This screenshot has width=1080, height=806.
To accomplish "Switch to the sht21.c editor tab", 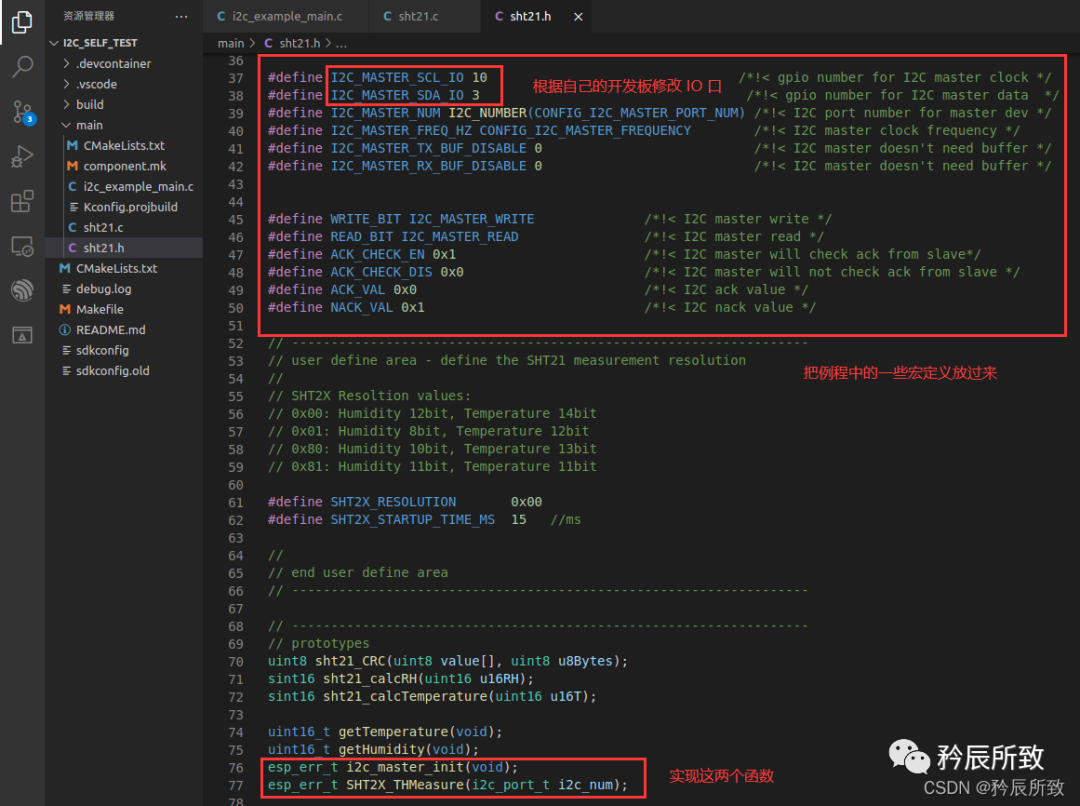I will point(418,16).
